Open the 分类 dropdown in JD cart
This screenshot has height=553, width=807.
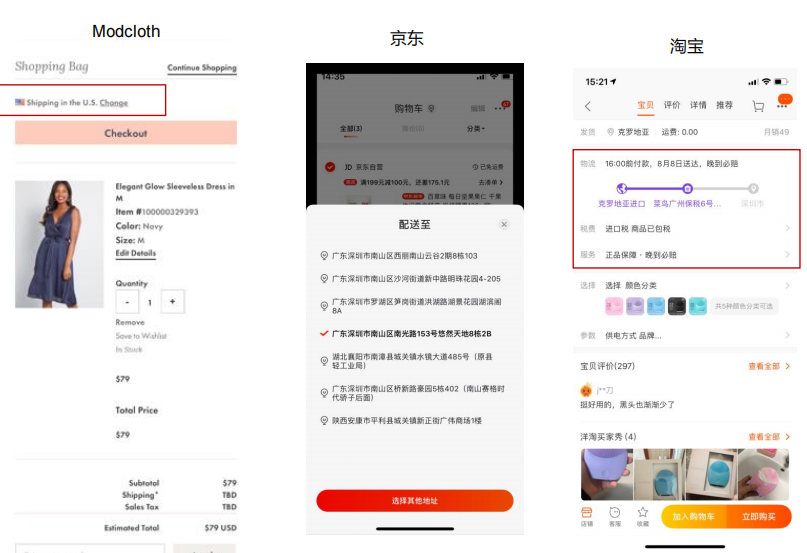point(476,128)
